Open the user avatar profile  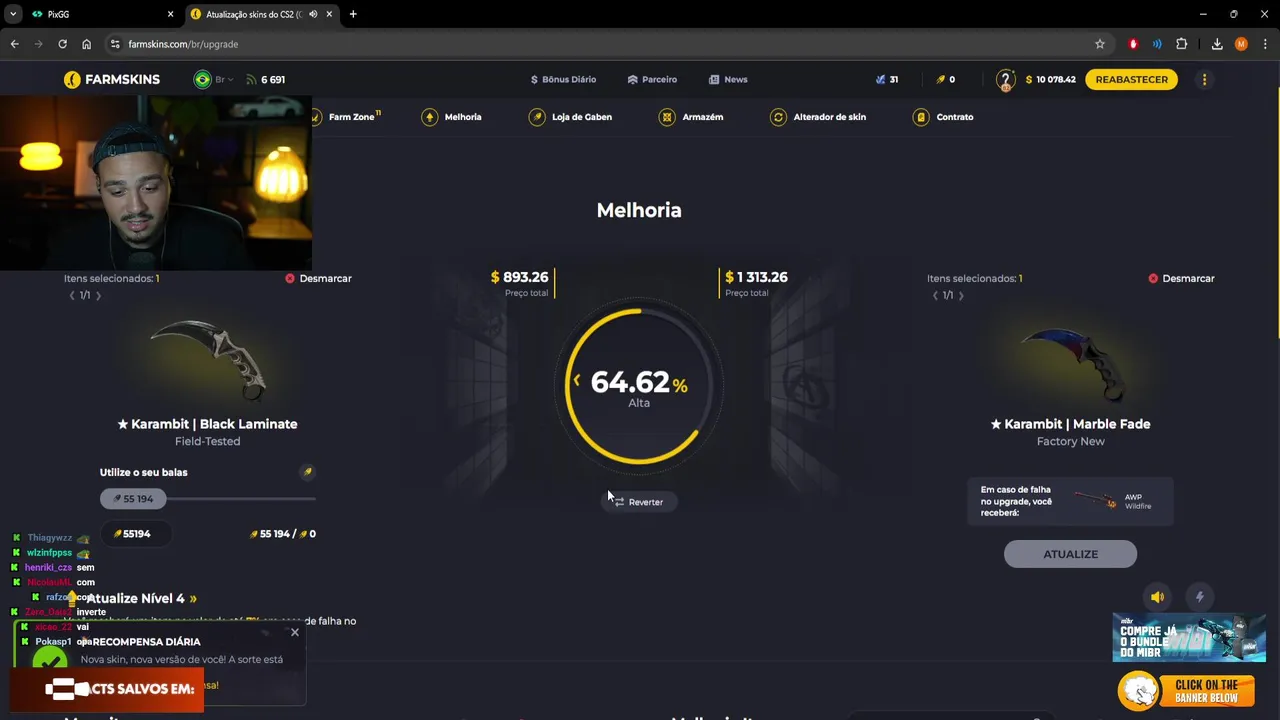click(1005, 80)
